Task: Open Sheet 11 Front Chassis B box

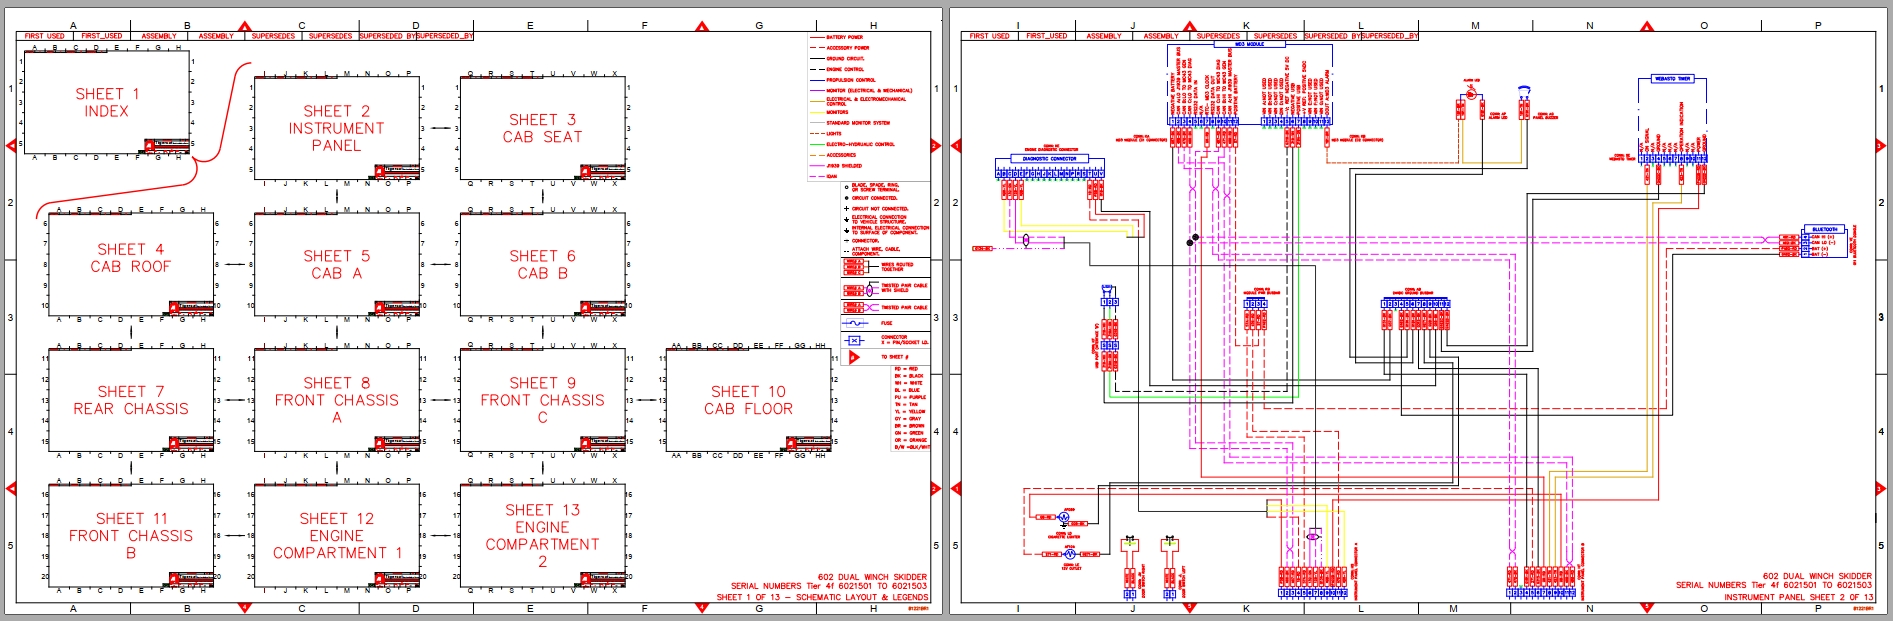Action: [x=130, y=536]
